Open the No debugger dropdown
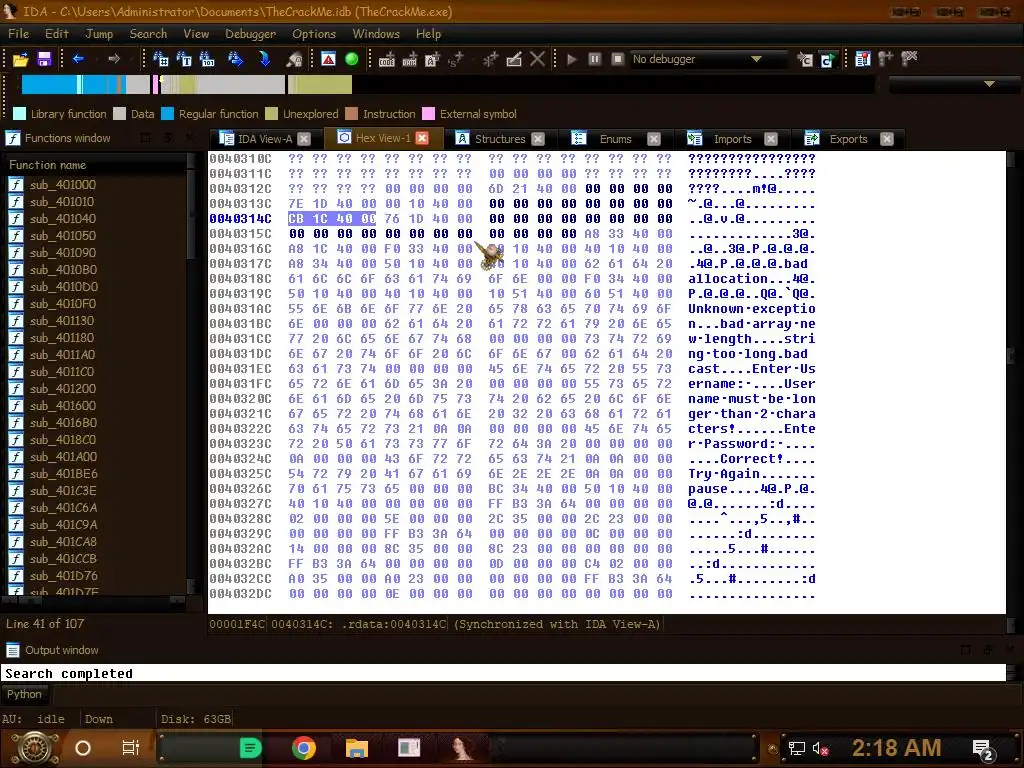The image size is (1024, 768). 707,59
